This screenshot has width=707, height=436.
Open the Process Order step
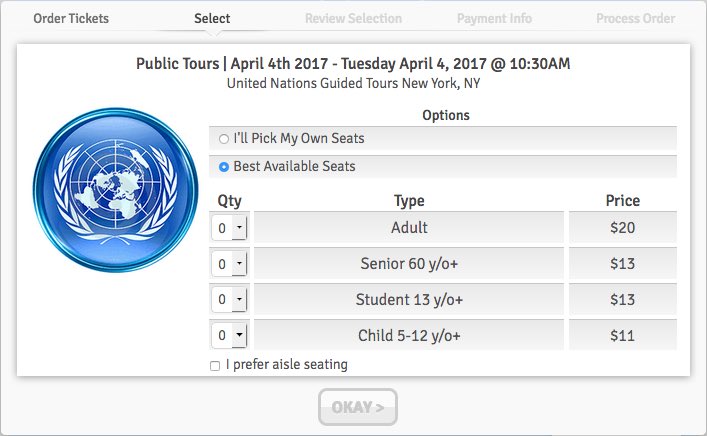point(636,18)
